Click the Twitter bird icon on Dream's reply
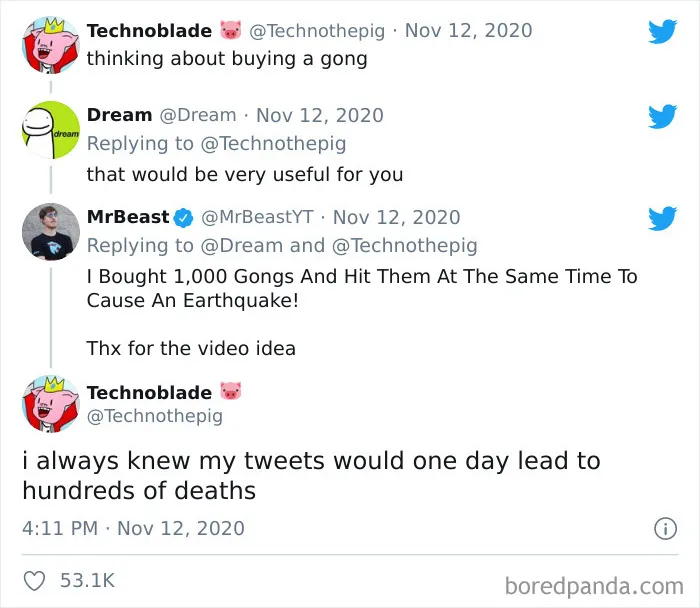Screen dimensions: 700x608 [x=662, y=116]
